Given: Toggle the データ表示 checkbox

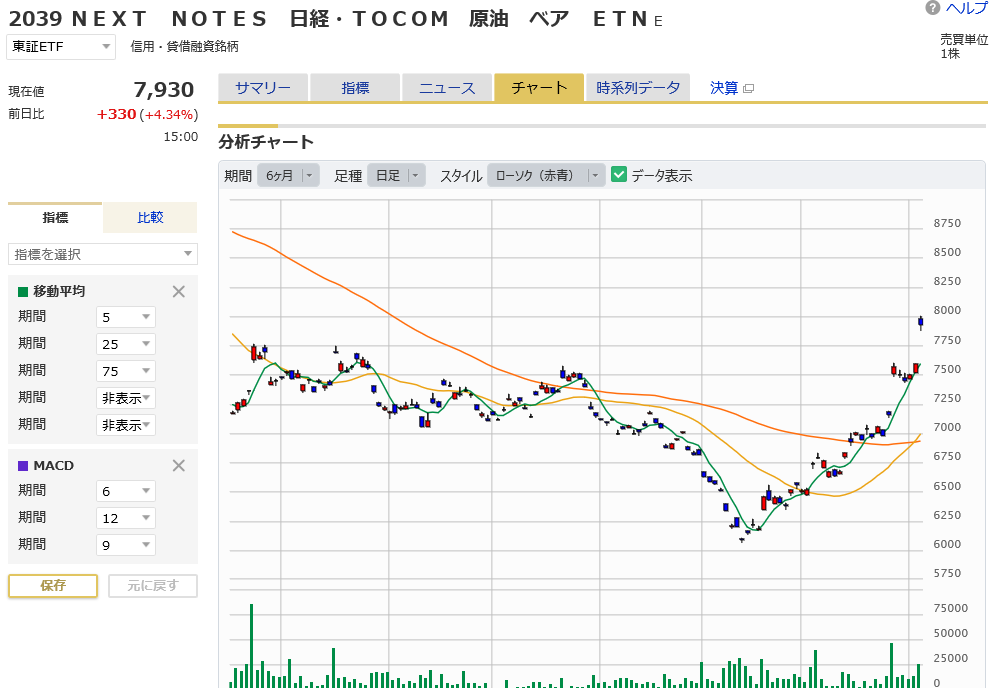Looking at the screenshot, I should point(619,175).
